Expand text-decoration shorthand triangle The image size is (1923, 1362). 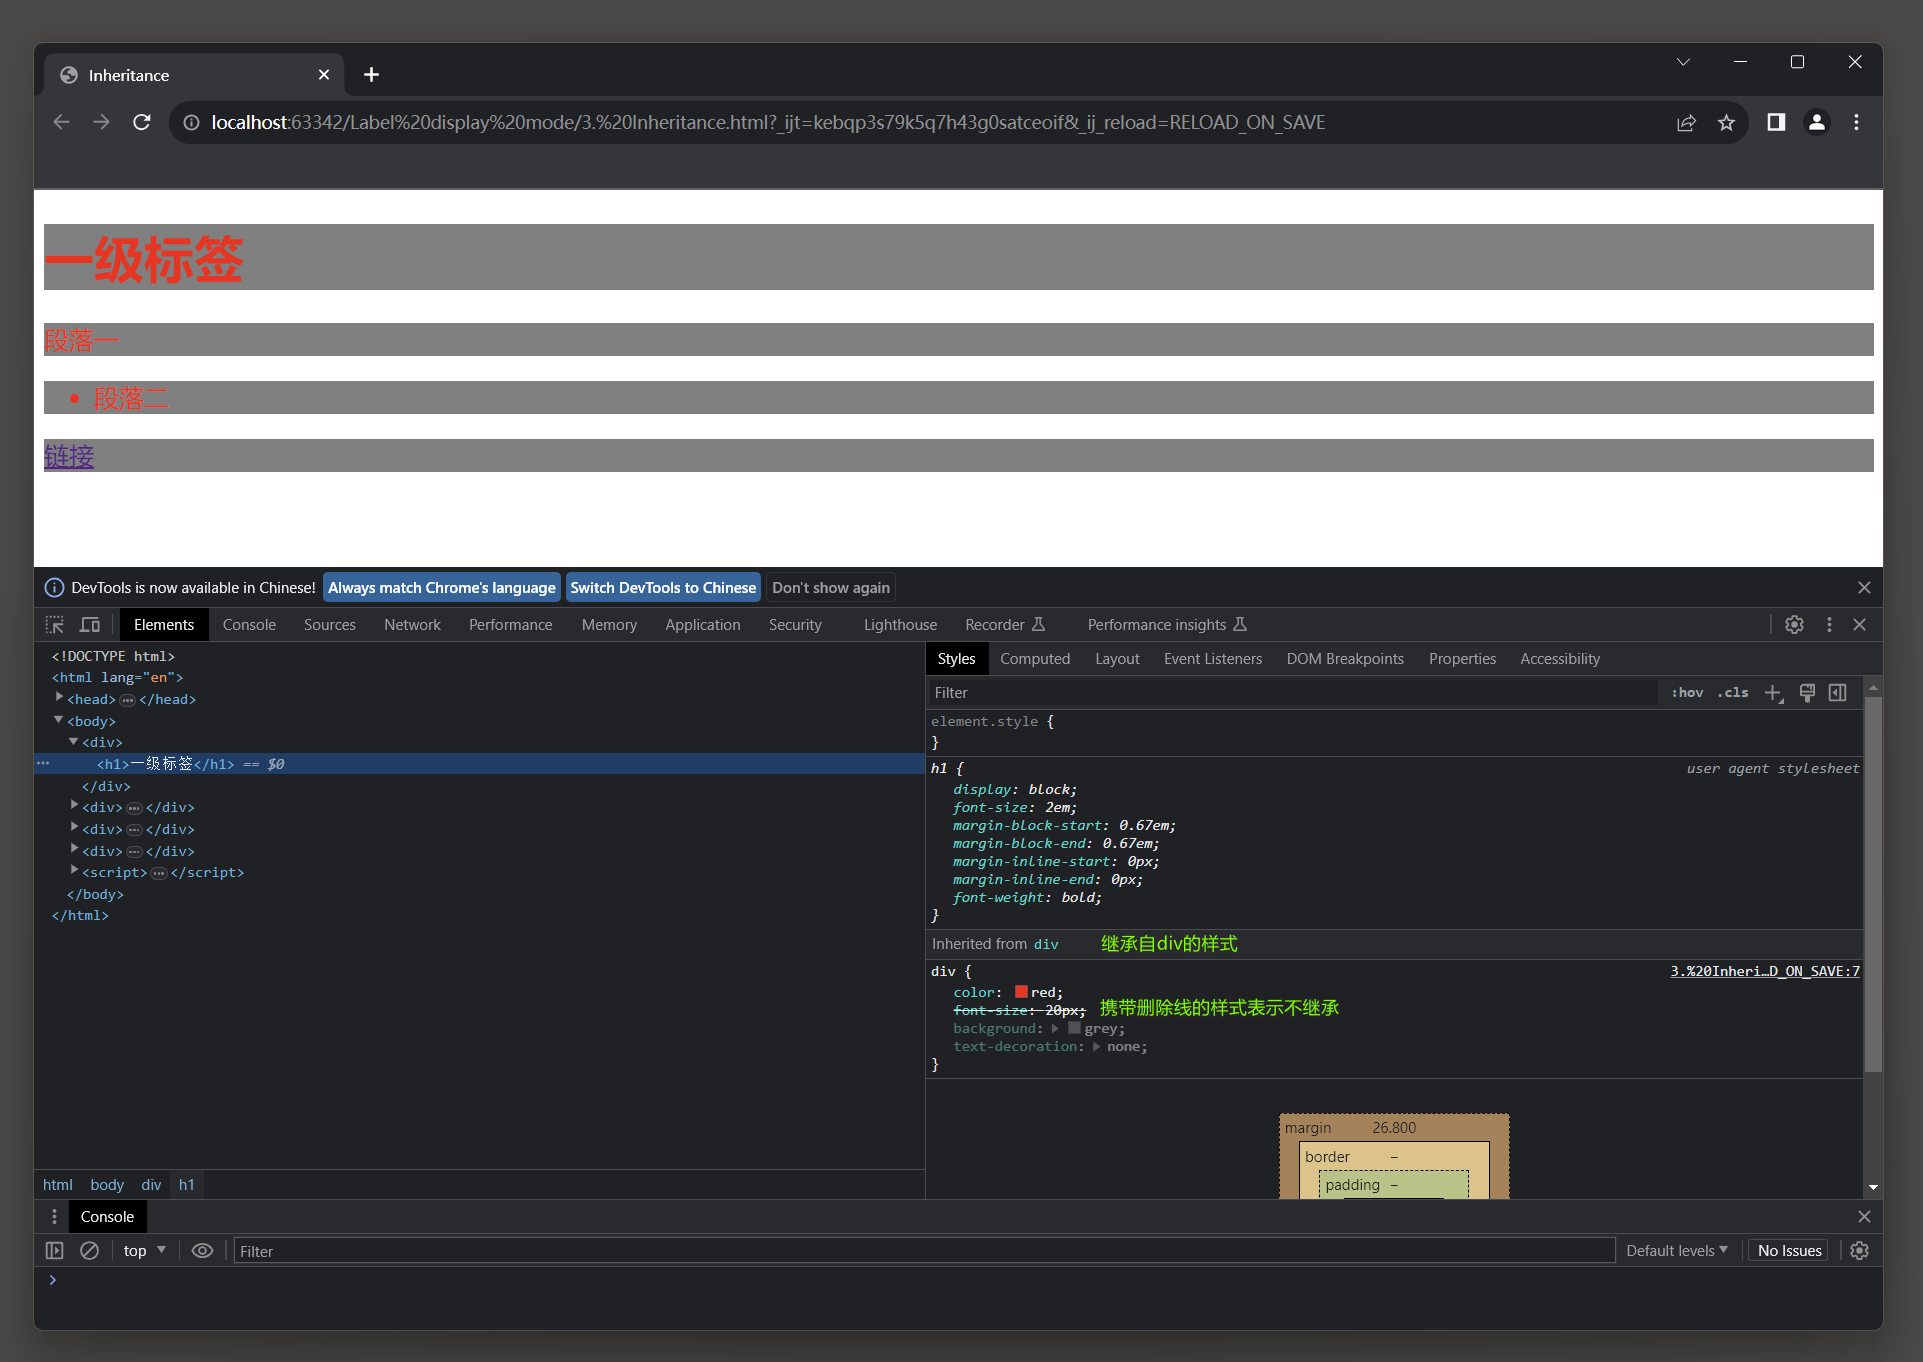coord(1096,1046)
